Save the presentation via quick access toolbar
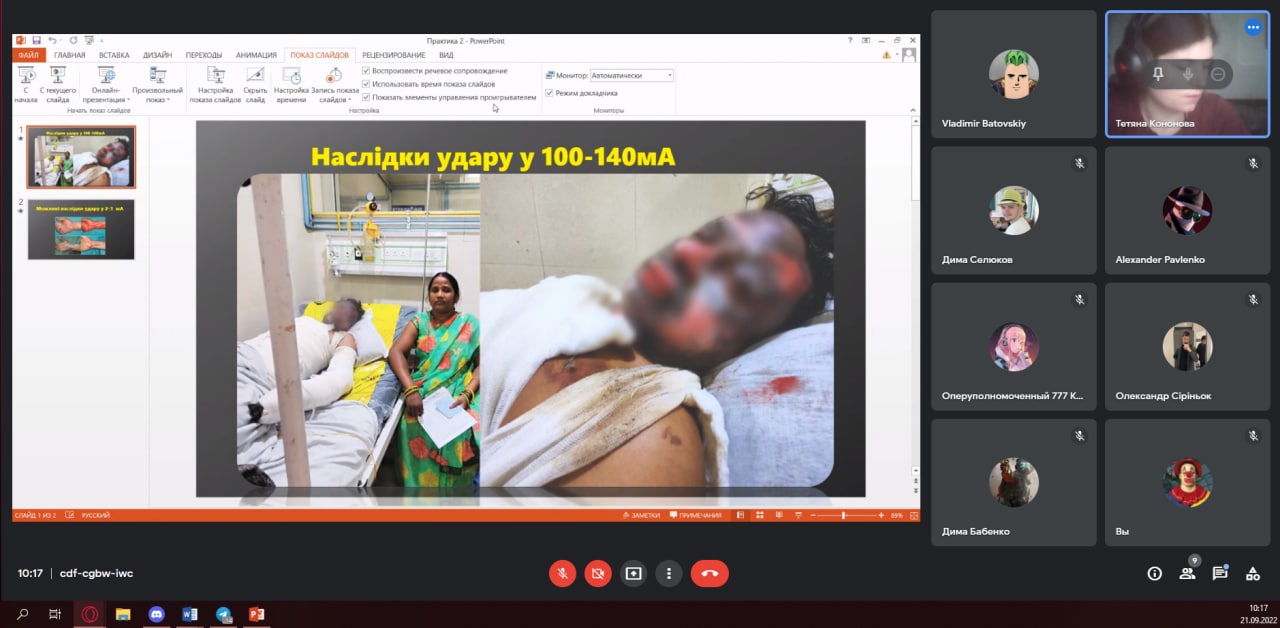 (36, 40)
